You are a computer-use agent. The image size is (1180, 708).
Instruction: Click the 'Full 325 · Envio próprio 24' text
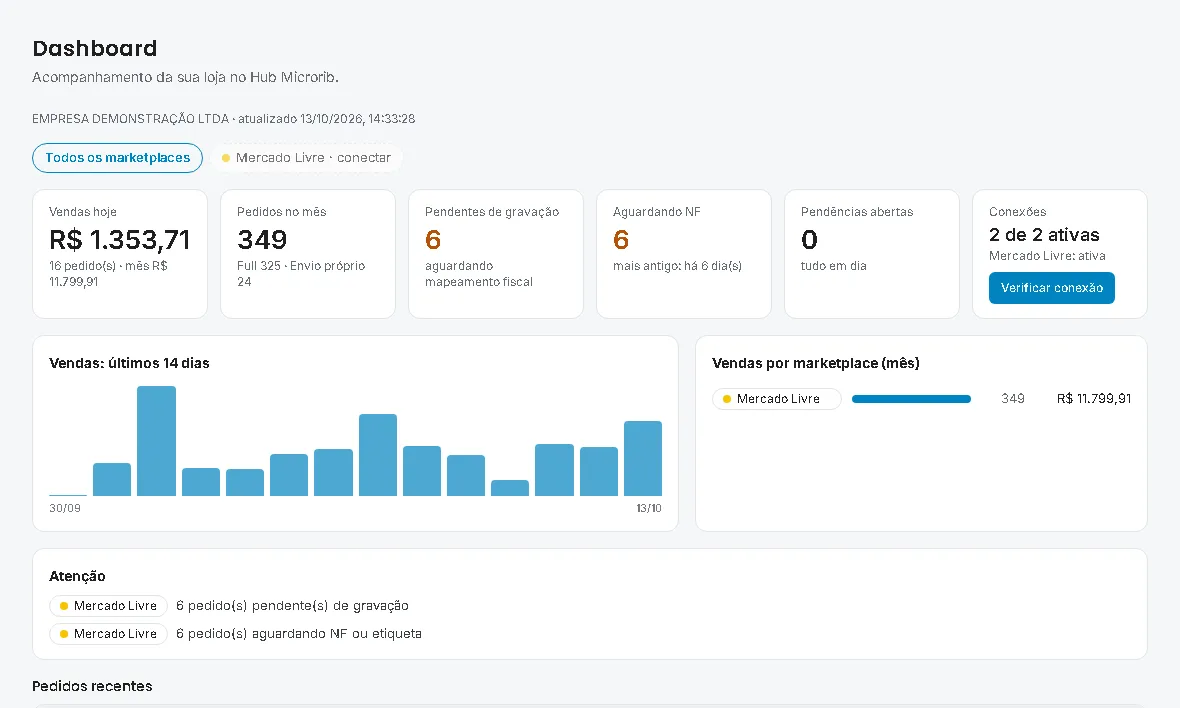click(301, 274)
